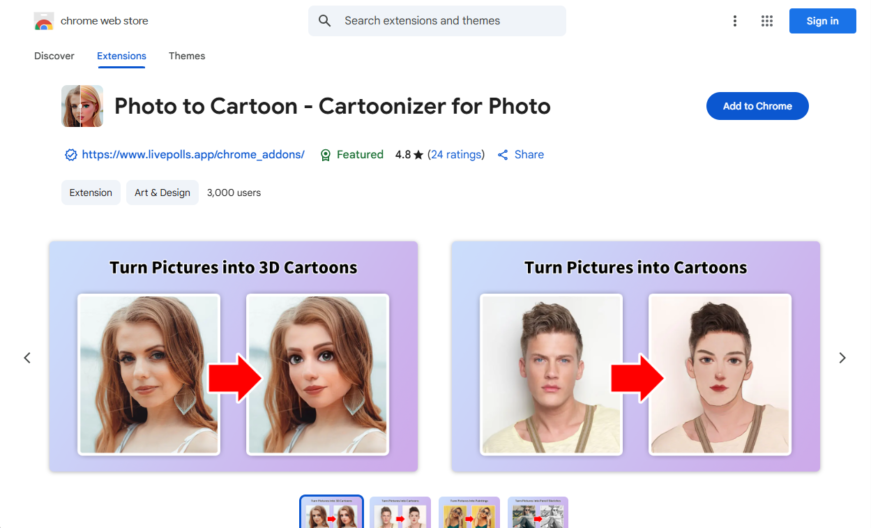This screenshot has height=528, width=871.
Task: Click the Chrome Web Store logo icon
Action: coord(43,21)
